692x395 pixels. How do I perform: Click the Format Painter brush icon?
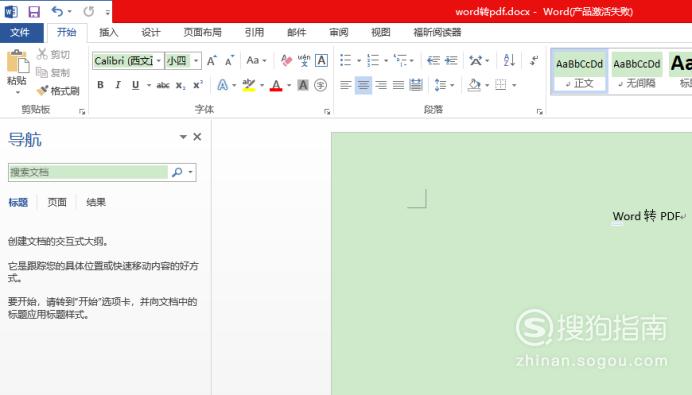pos(43,91)
